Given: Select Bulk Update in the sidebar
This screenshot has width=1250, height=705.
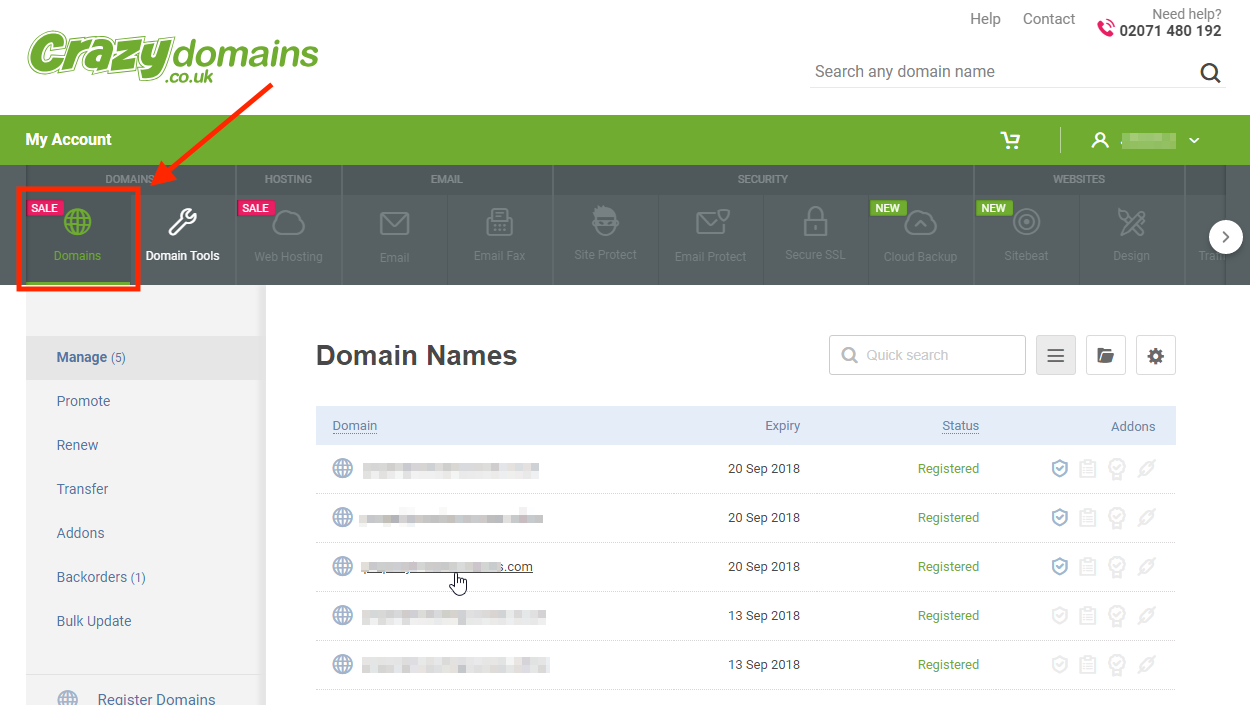Looking at the screenshot, I should click(94, 621).
